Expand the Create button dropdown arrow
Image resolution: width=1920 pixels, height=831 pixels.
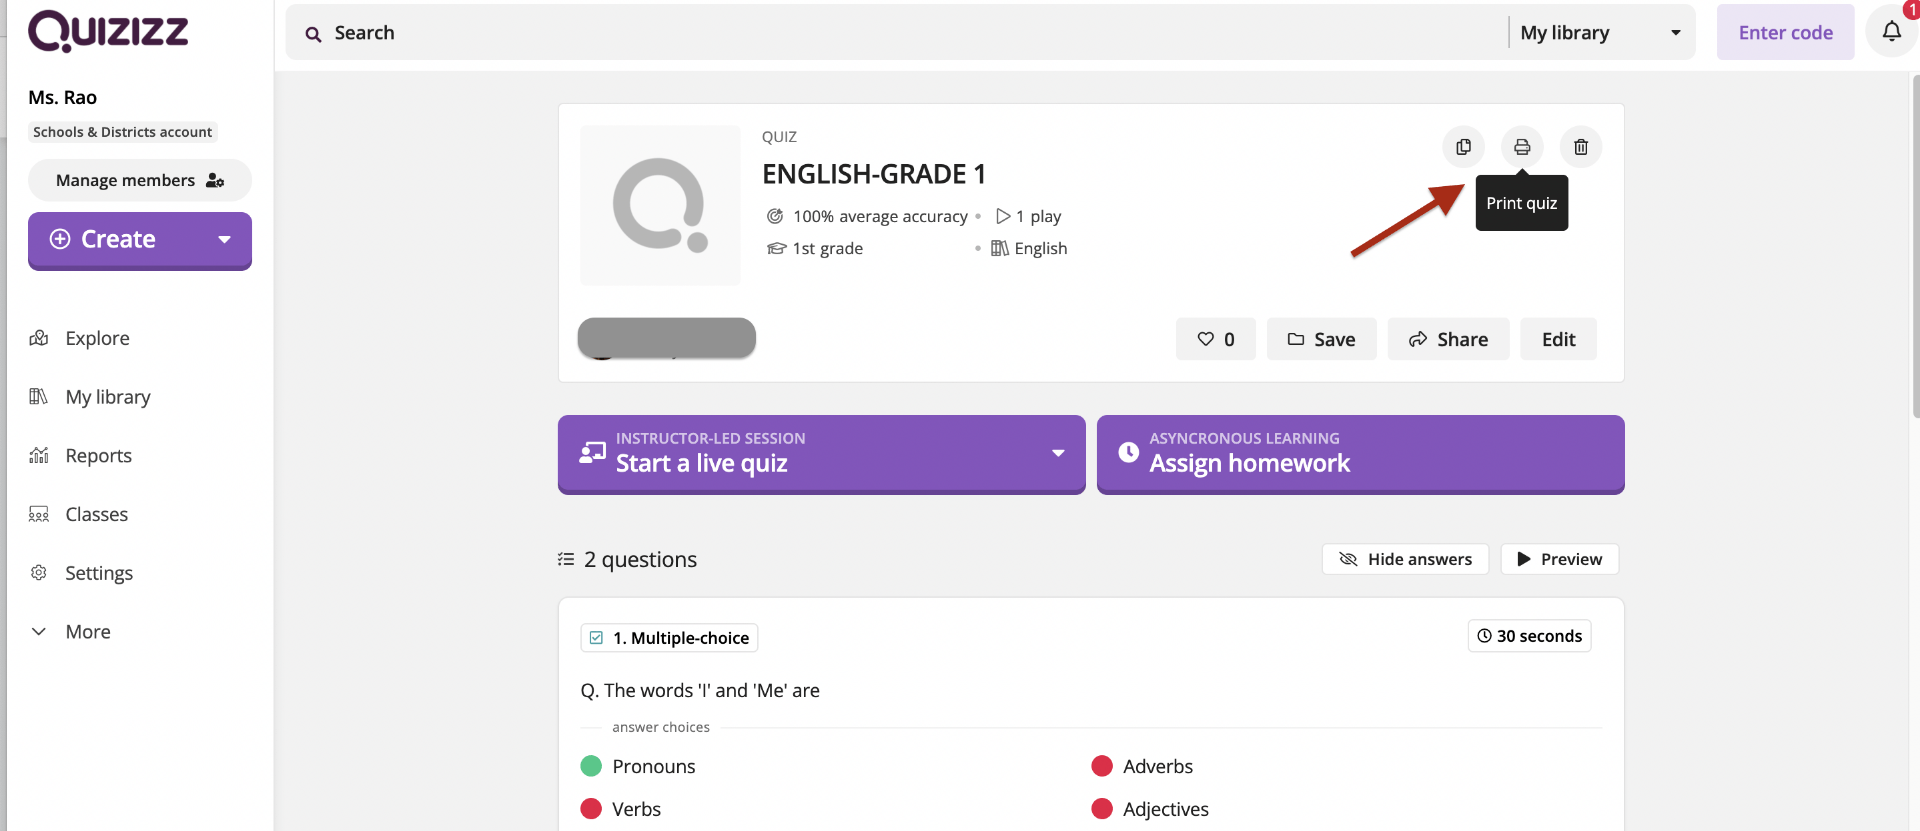[225, 240]
